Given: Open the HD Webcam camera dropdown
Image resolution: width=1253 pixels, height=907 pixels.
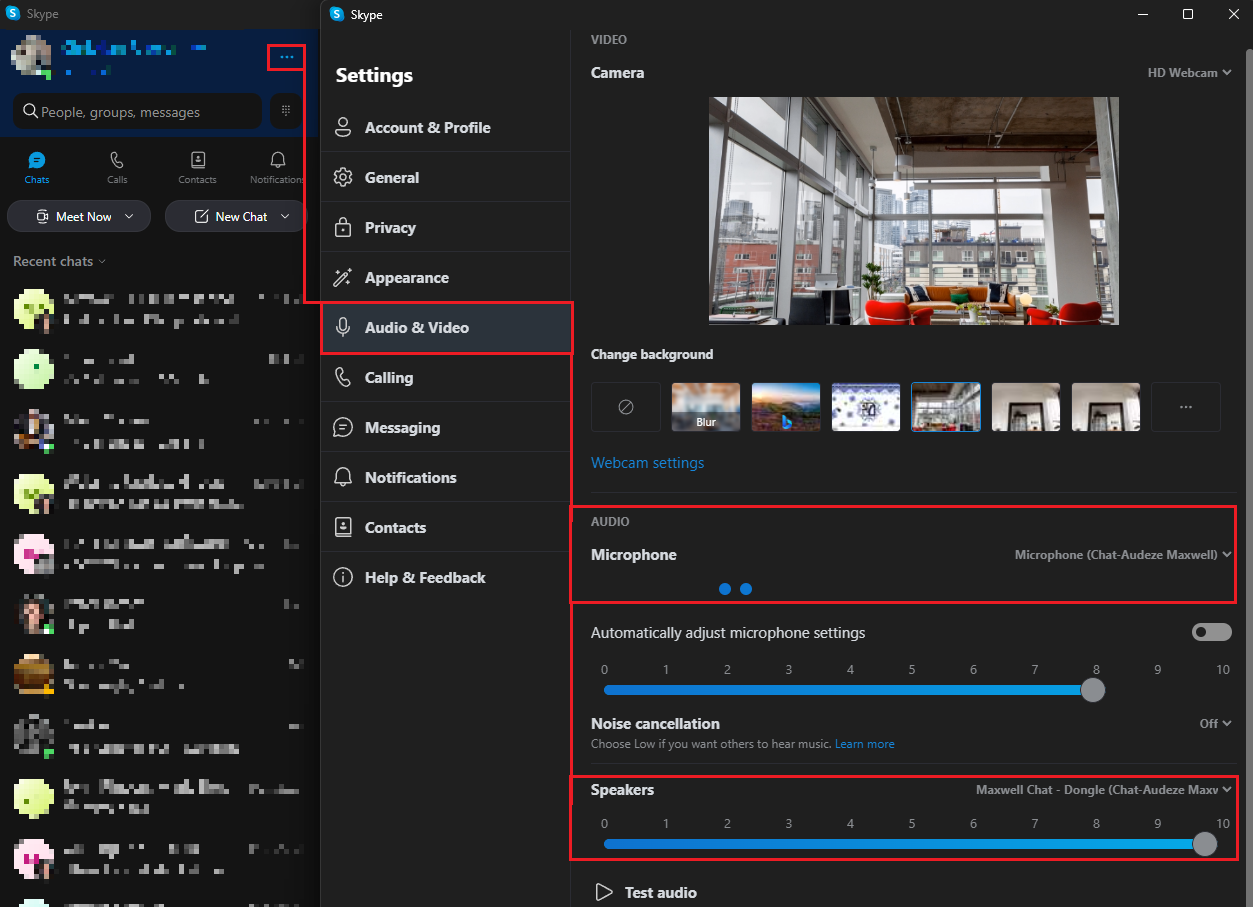Looking at the screenshot, I should click(x=1189, y=73).
